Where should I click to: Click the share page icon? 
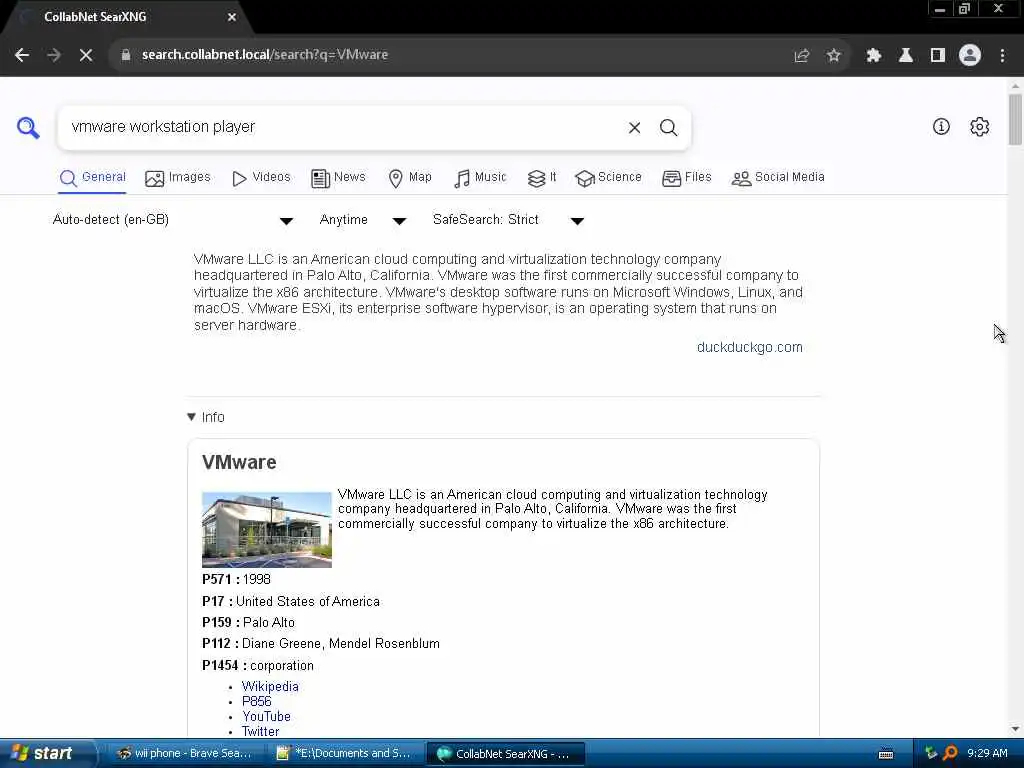point(801,56)
